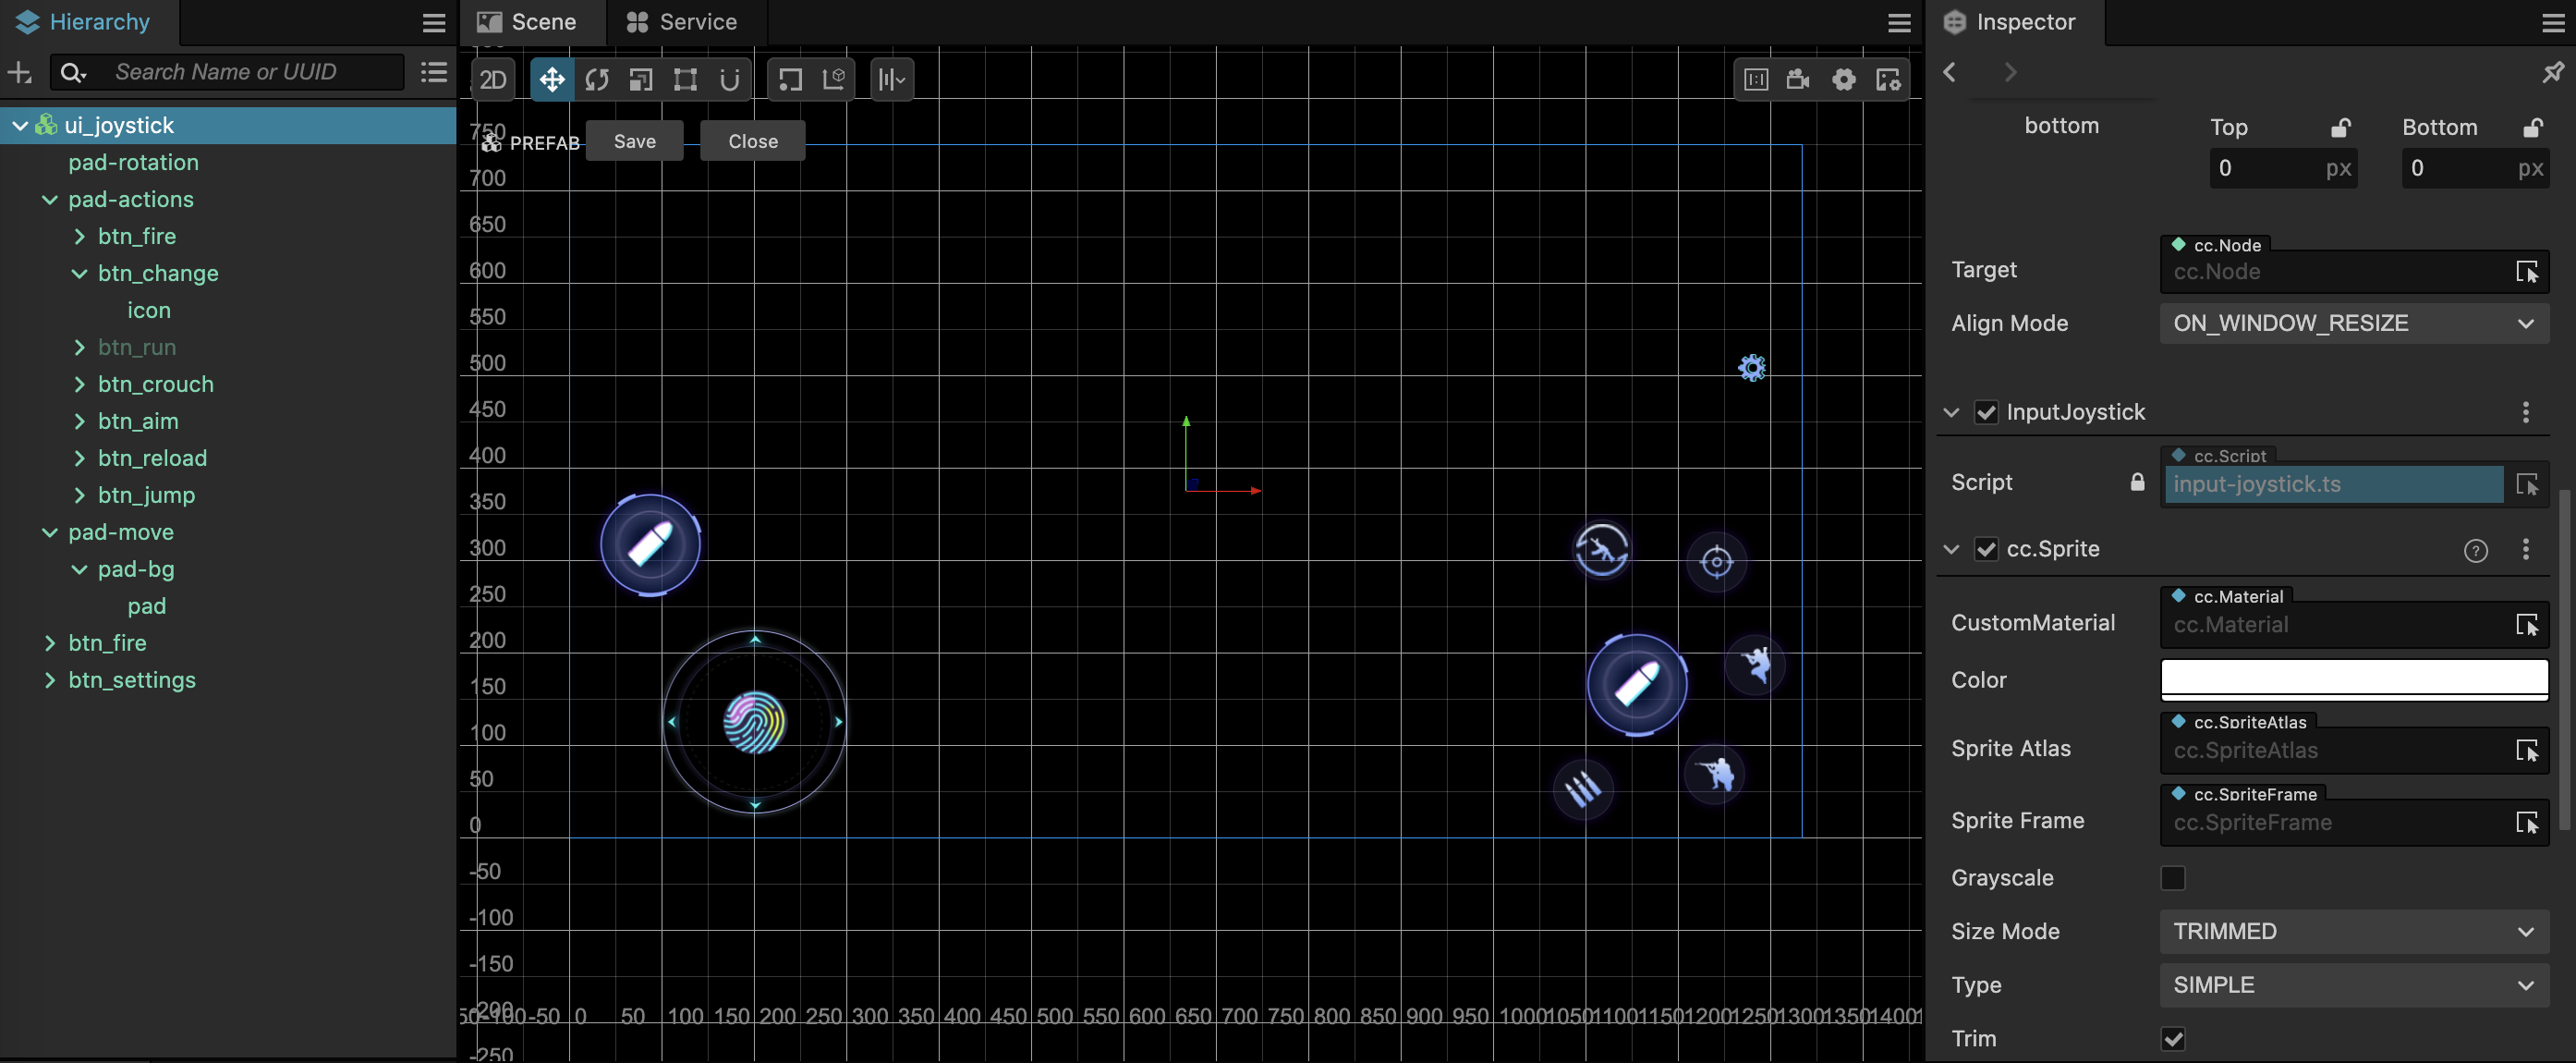Switch to the Service tab
The width and height of the screenshot is (2576, 1063).
[x=682, y=22]
